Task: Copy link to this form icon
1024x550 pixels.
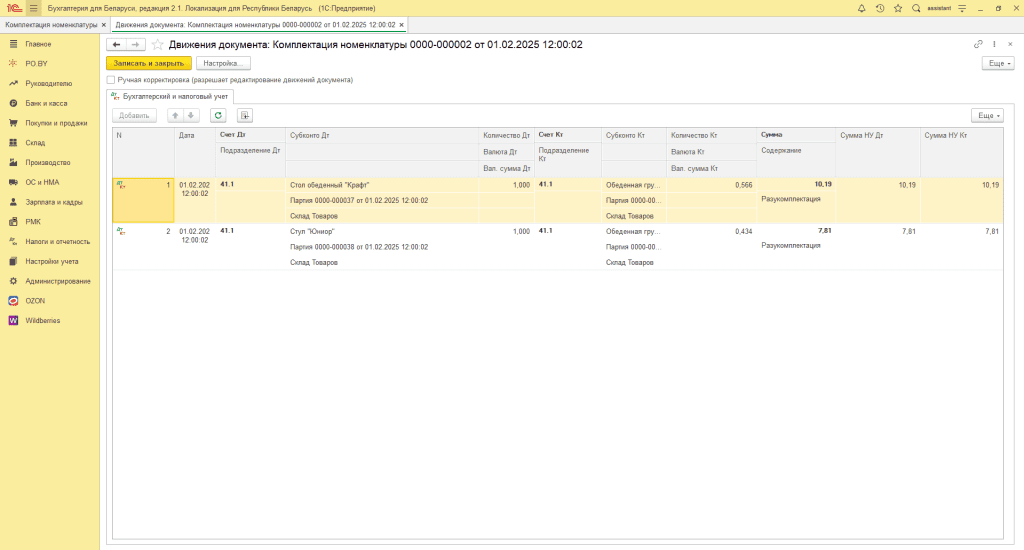Action: (x=978, y=44)
